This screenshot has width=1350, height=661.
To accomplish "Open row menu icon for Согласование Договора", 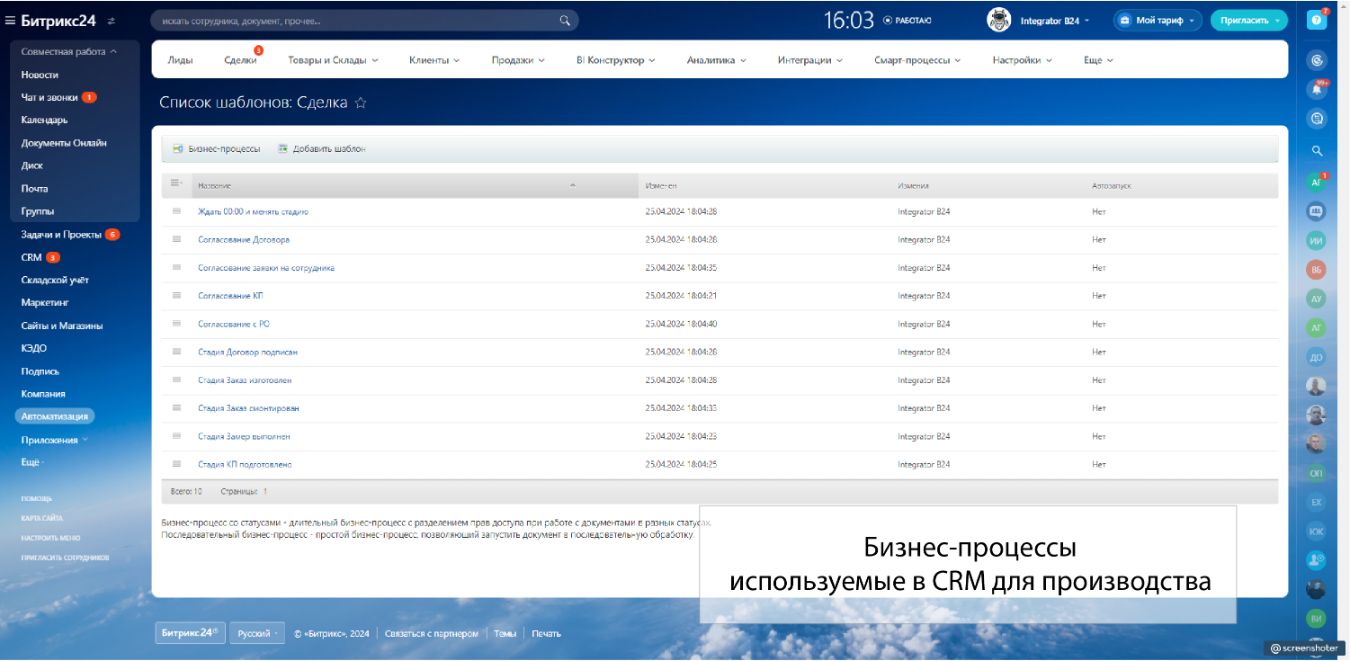I will pyautogui.click(x=177, y=240).
